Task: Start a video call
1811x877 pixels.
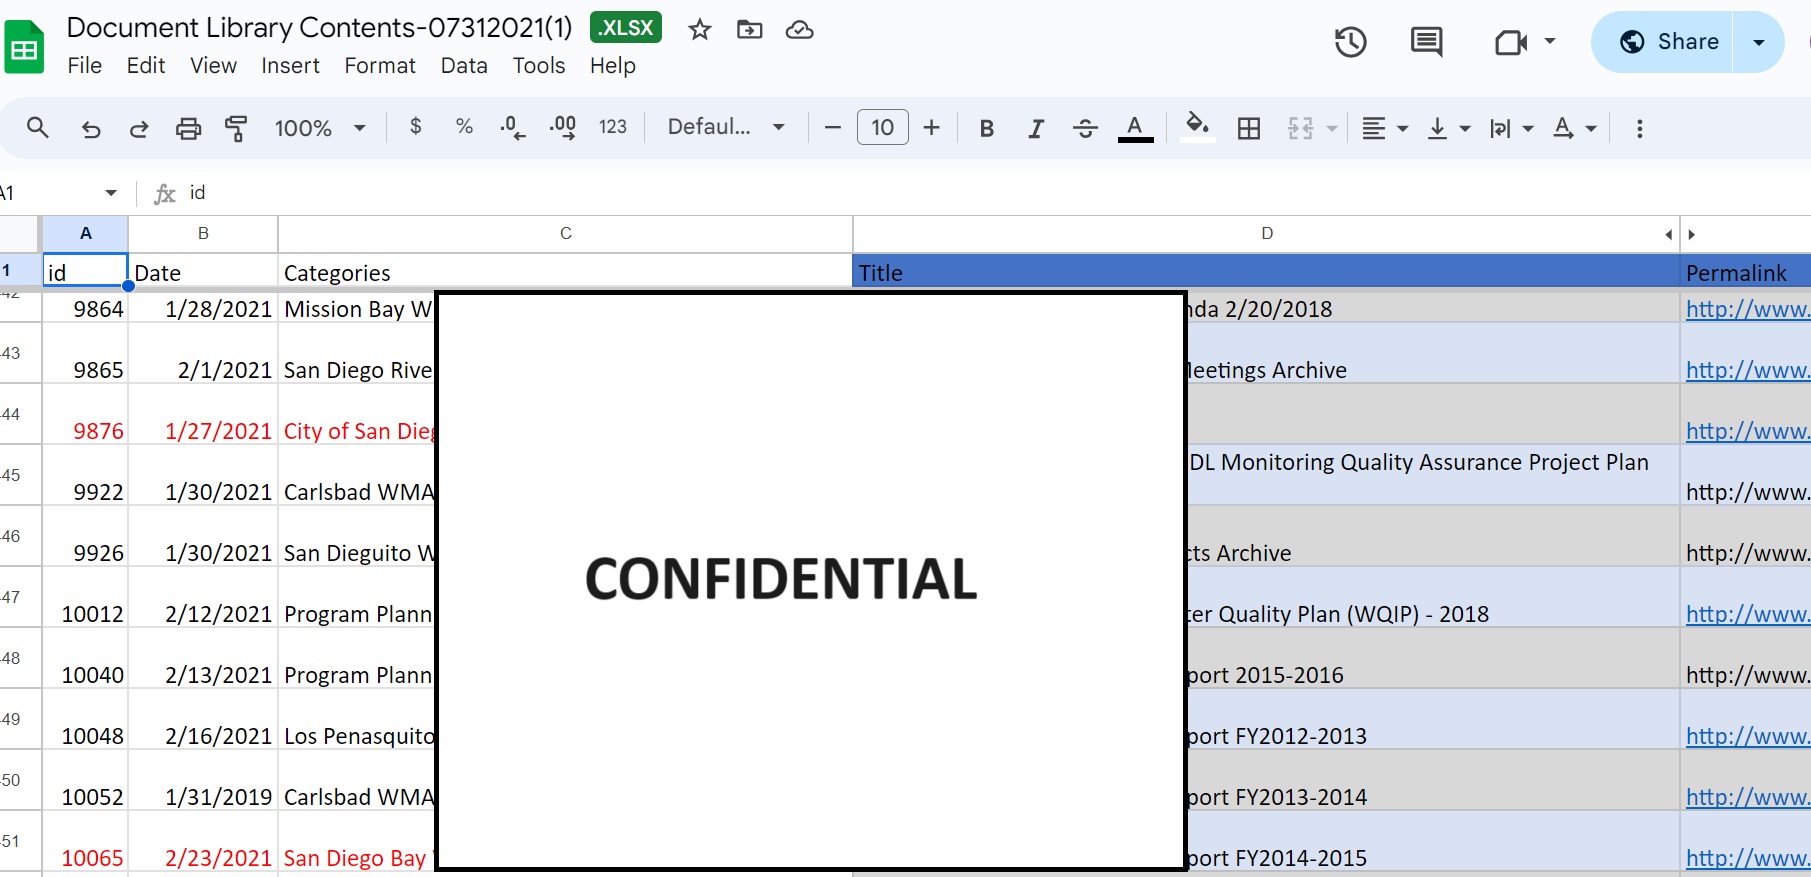Action: (x=1510, y=42)
